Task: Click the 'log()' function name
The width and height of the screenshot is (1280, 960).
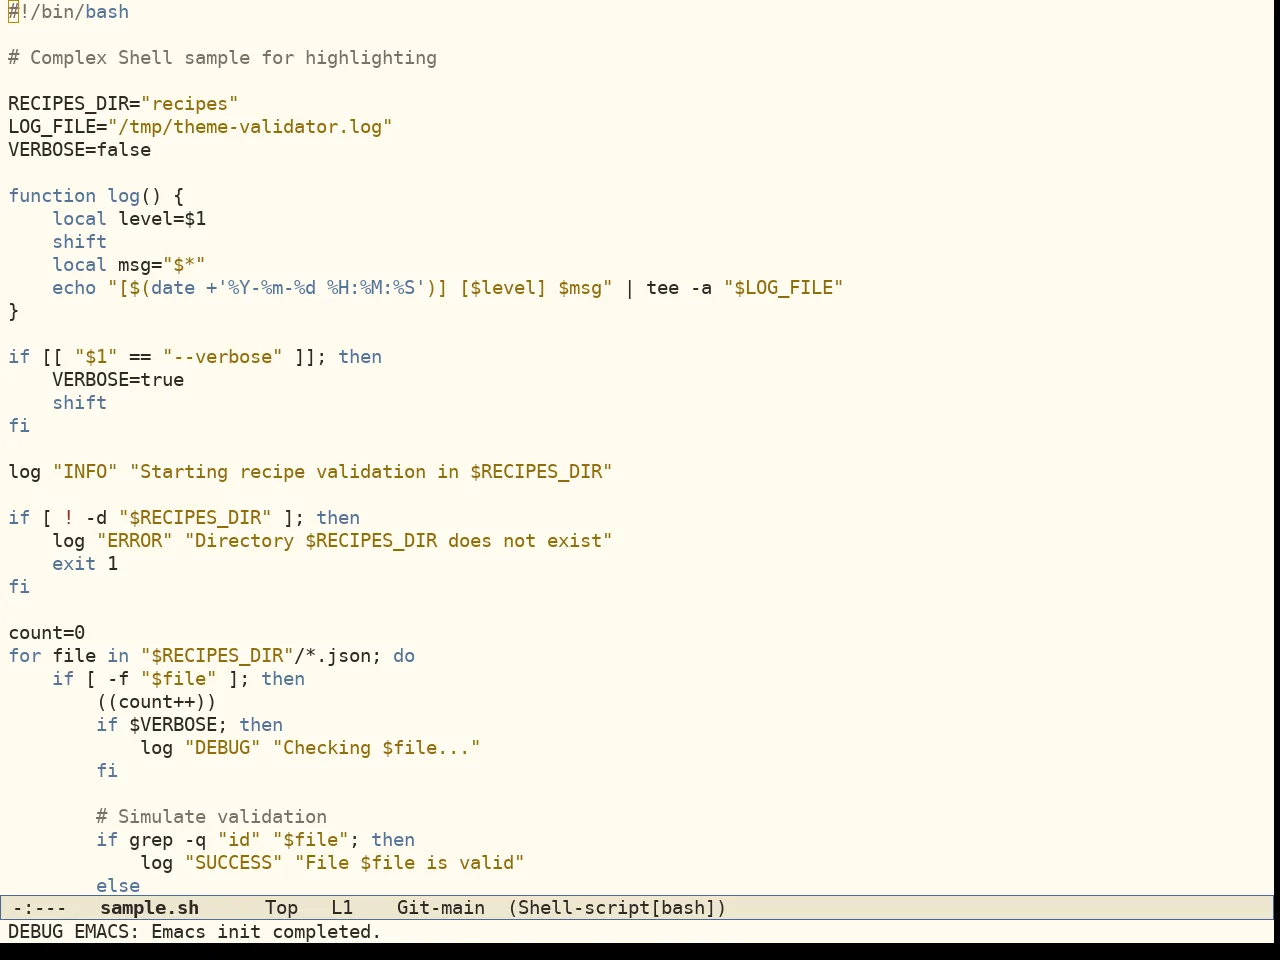Action: tap(134, 196)
